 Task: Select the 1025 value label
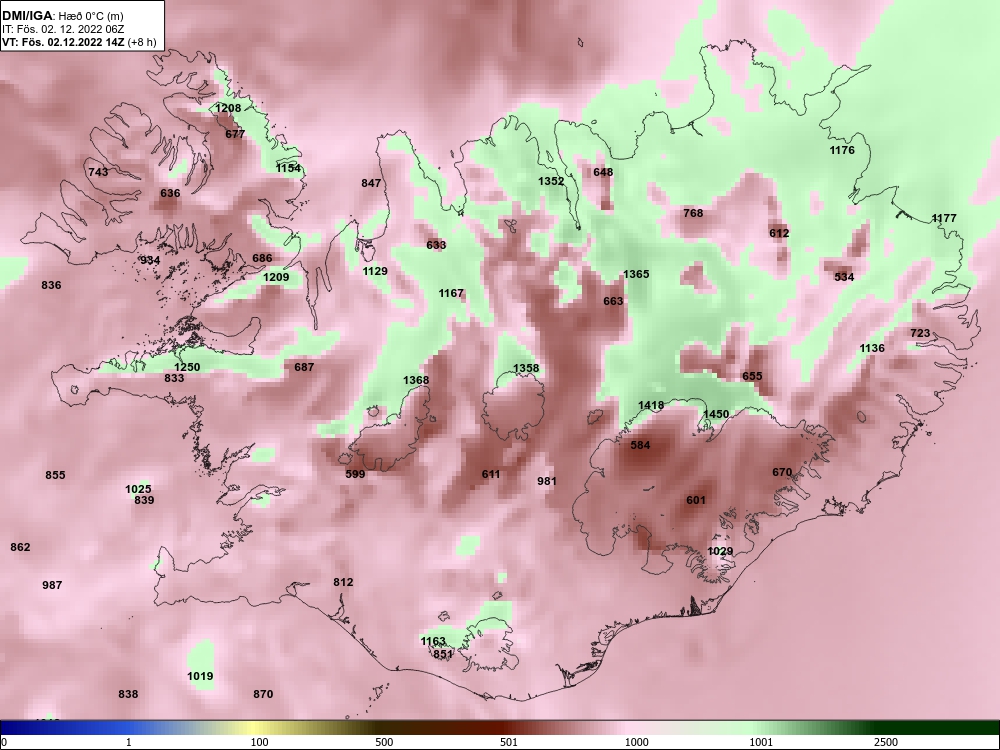[x=138, y=490]
